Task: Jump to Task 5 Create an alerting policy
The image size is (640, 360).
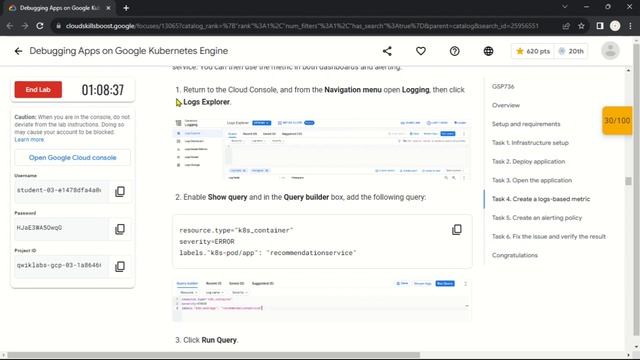Action: pyautogui.click(x=537, y=218)
